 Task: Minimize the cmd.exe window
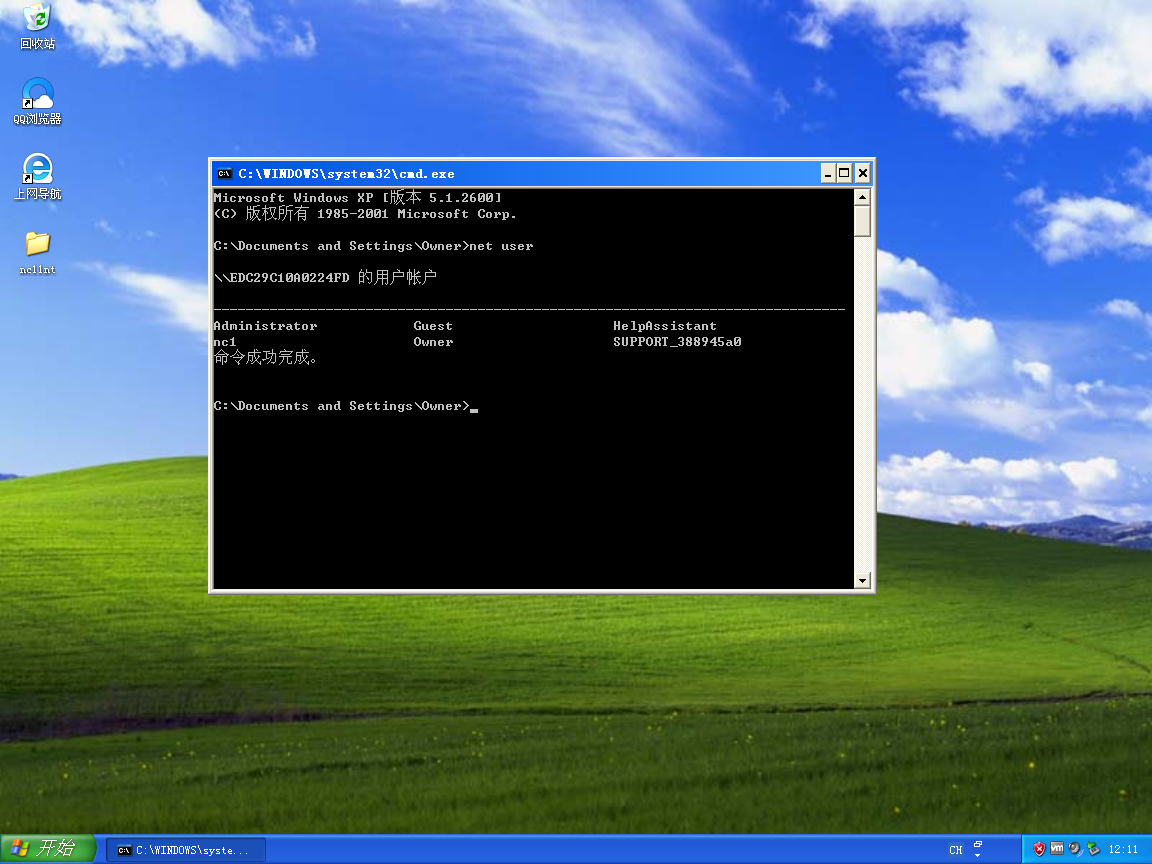point(828,173)
